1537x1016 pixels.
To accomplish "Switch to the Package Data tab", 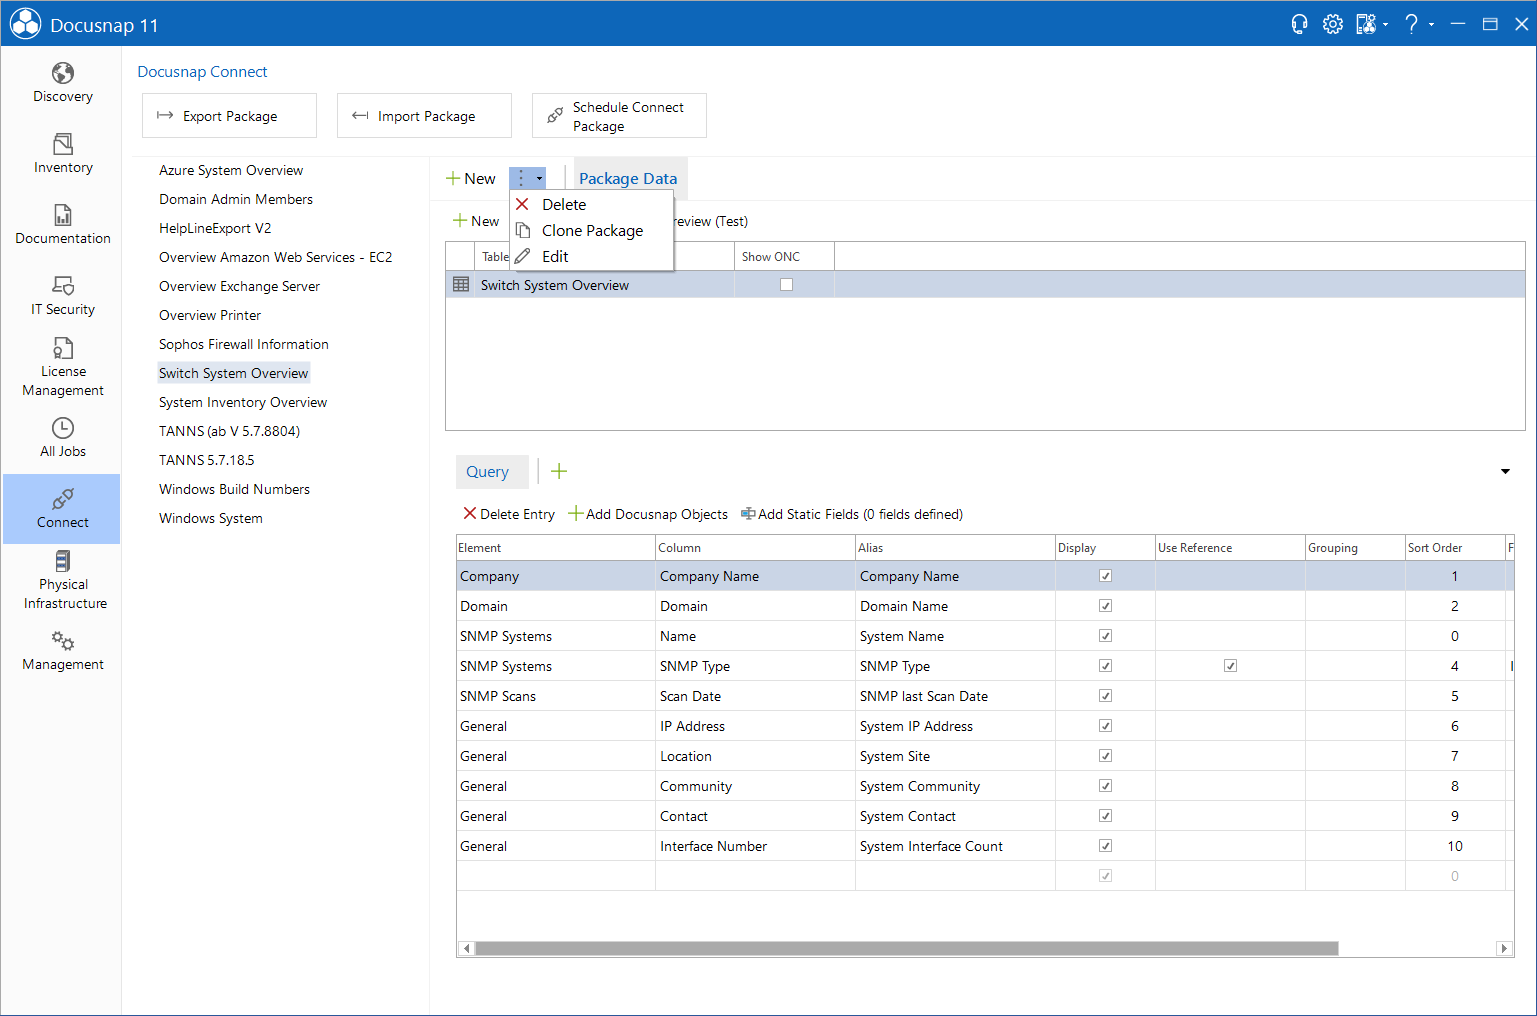I will pyautogui.click(x=628, y=178).
